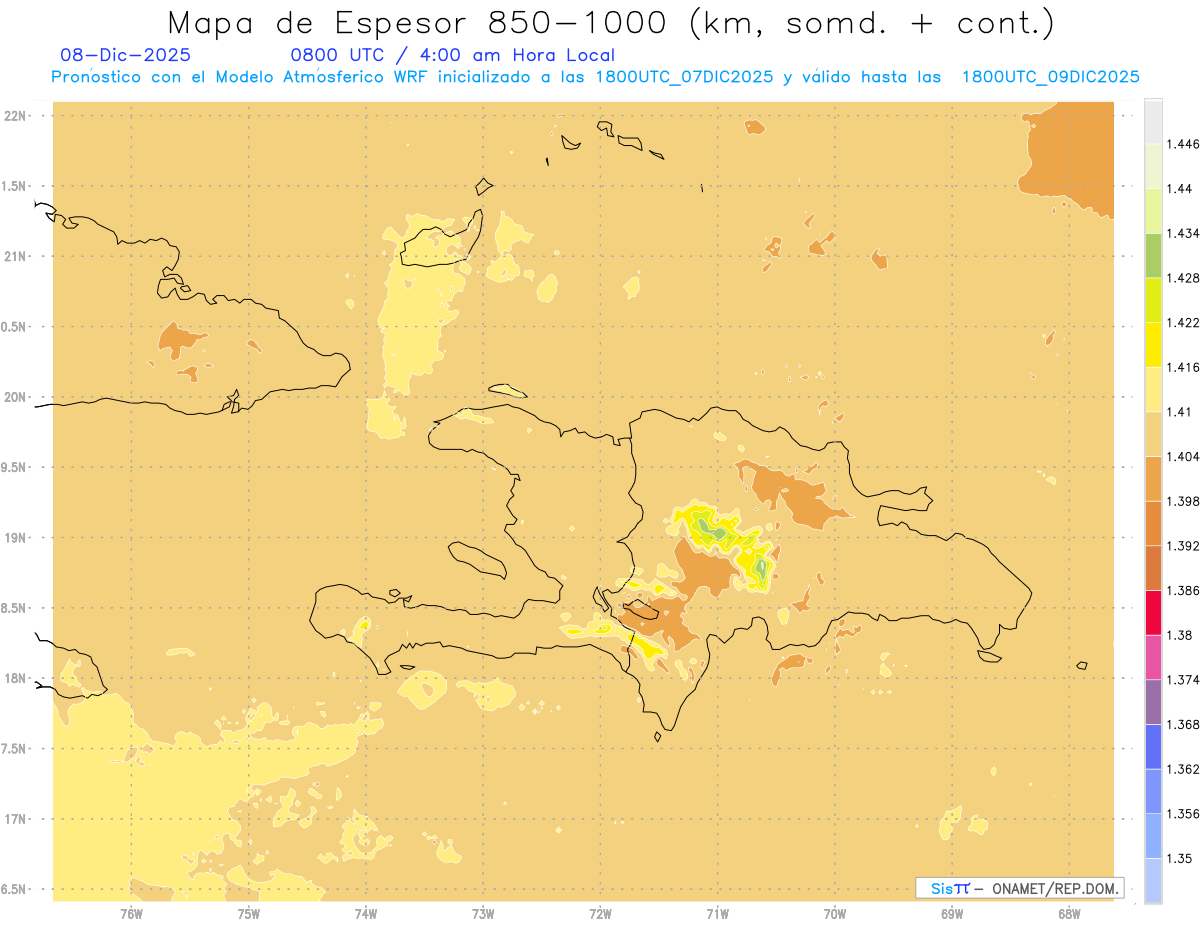Click the colorbar value '1.386'
This screenshot has height=927, width=1200.
(x=1181, y=590)
